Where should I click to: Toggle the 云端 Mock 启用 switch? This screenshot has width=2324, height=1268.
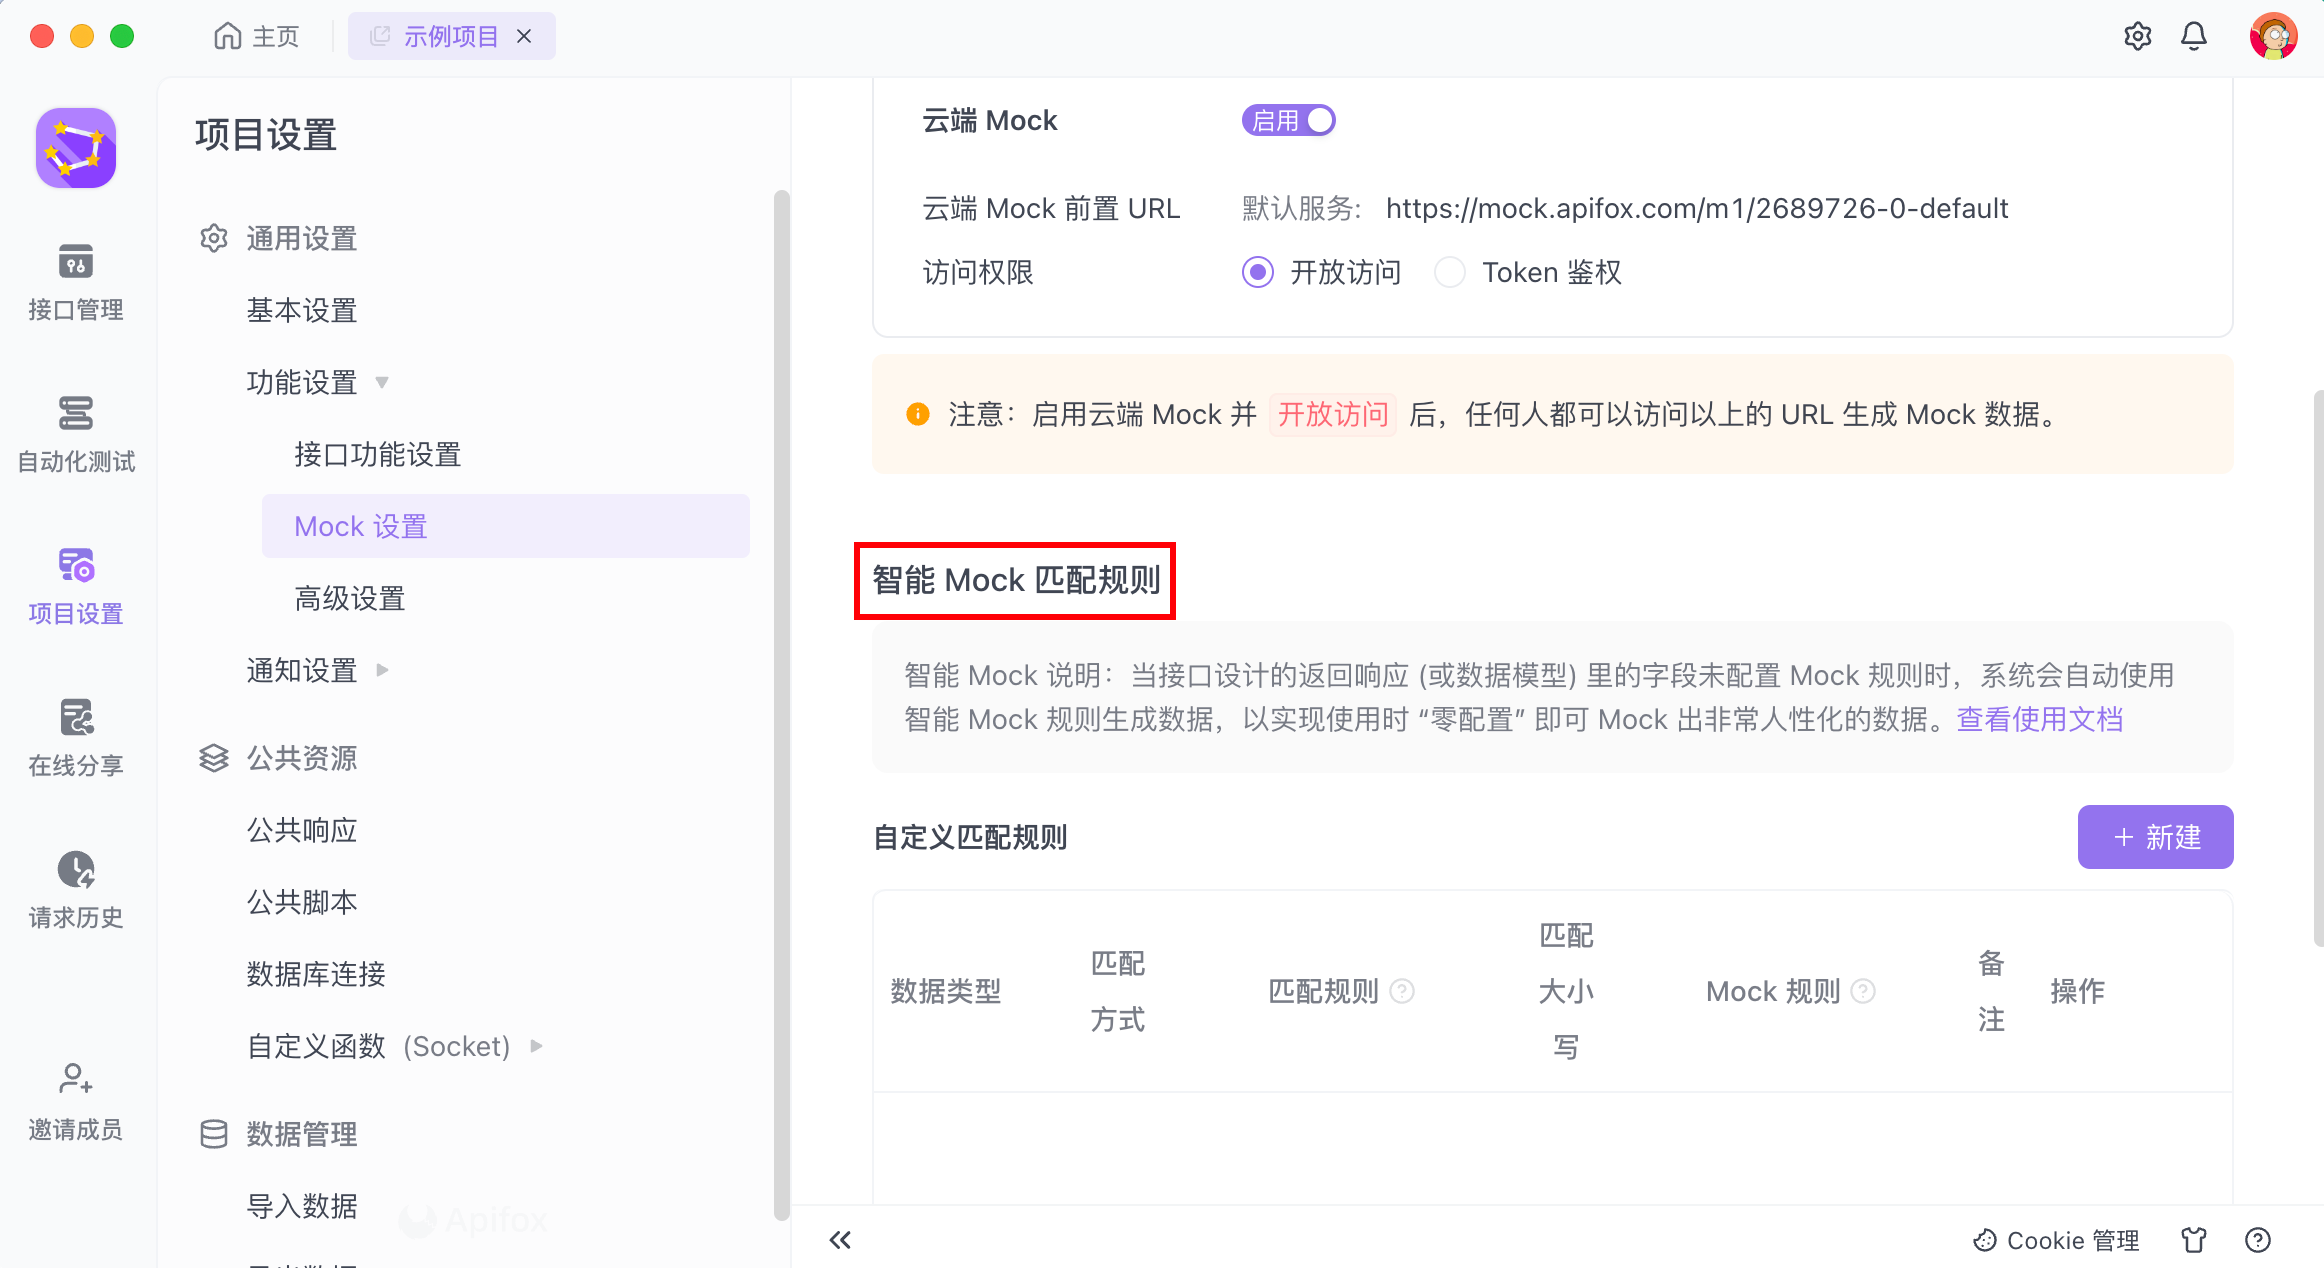[1288, 121]
